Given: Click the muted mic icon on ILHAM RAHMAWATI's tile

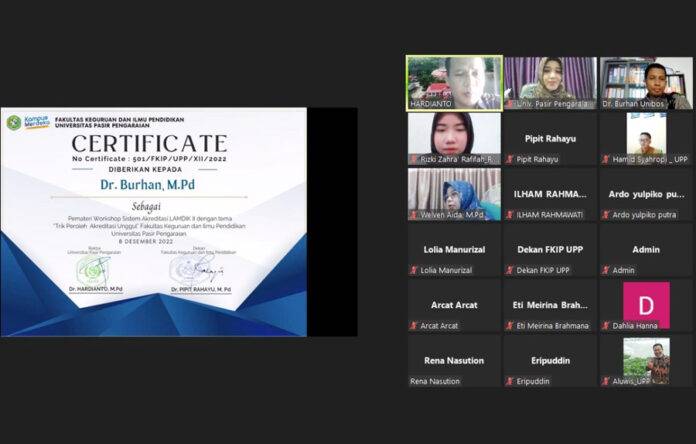Looking at the screenshot, I should (x=510, y=215).
